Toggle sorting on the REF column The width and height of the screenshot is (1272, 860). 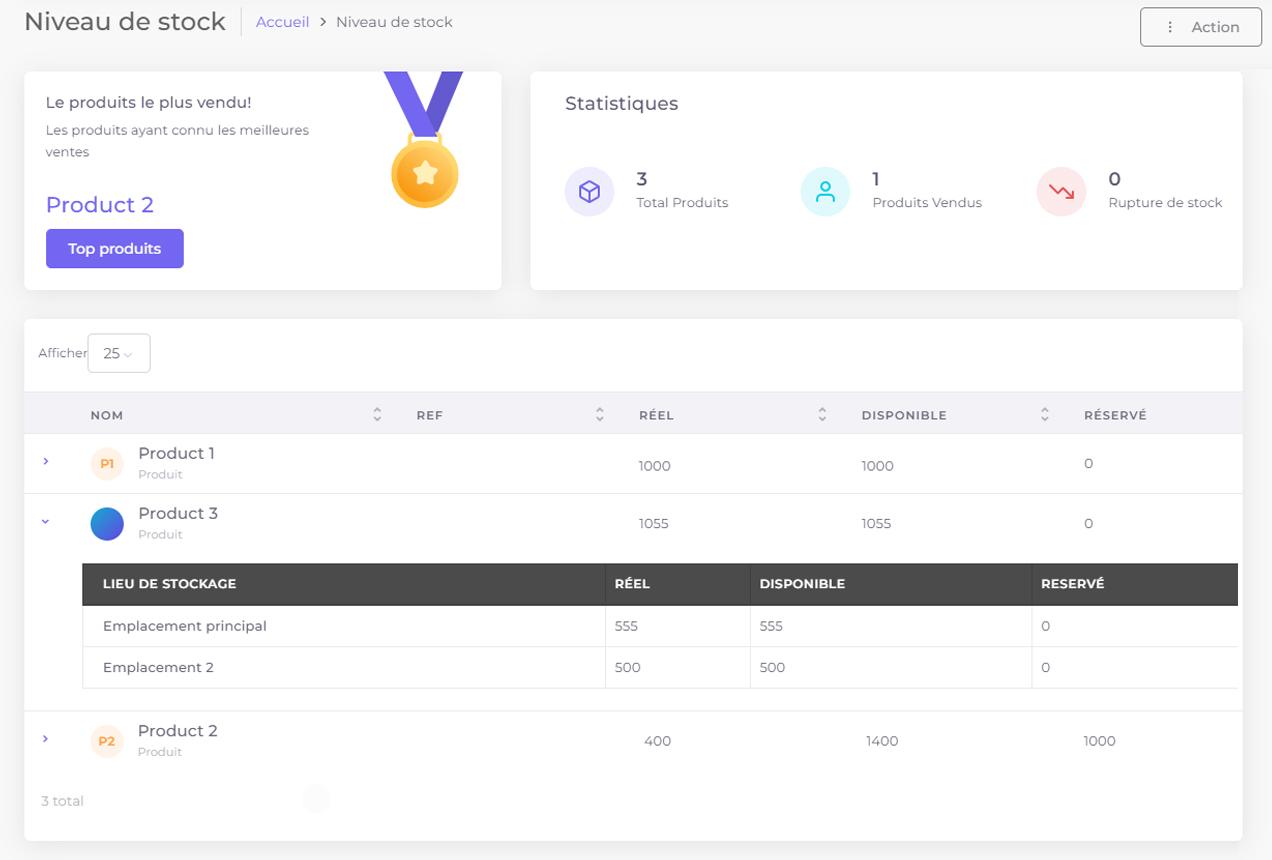(598, 413)
